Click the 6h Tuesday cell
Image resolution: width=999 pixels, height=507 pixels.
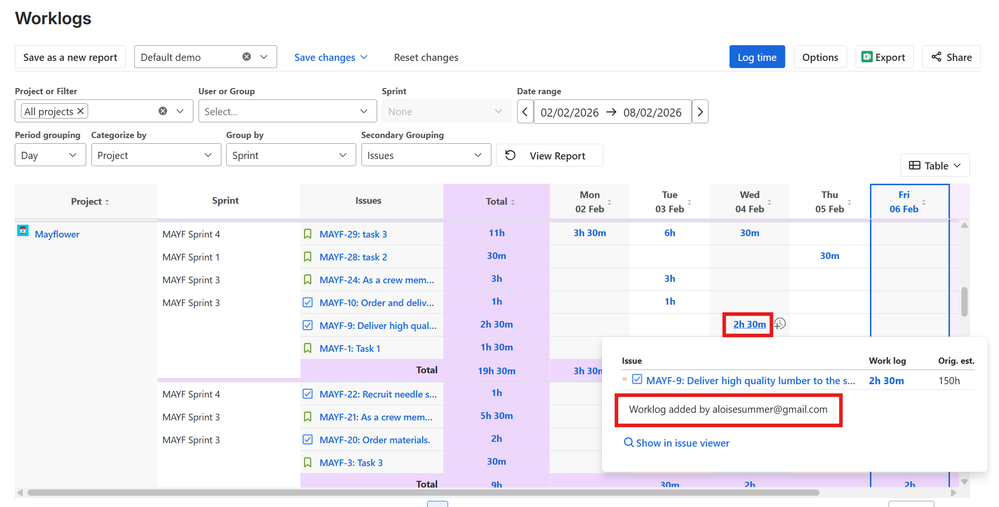click(670, 233)
